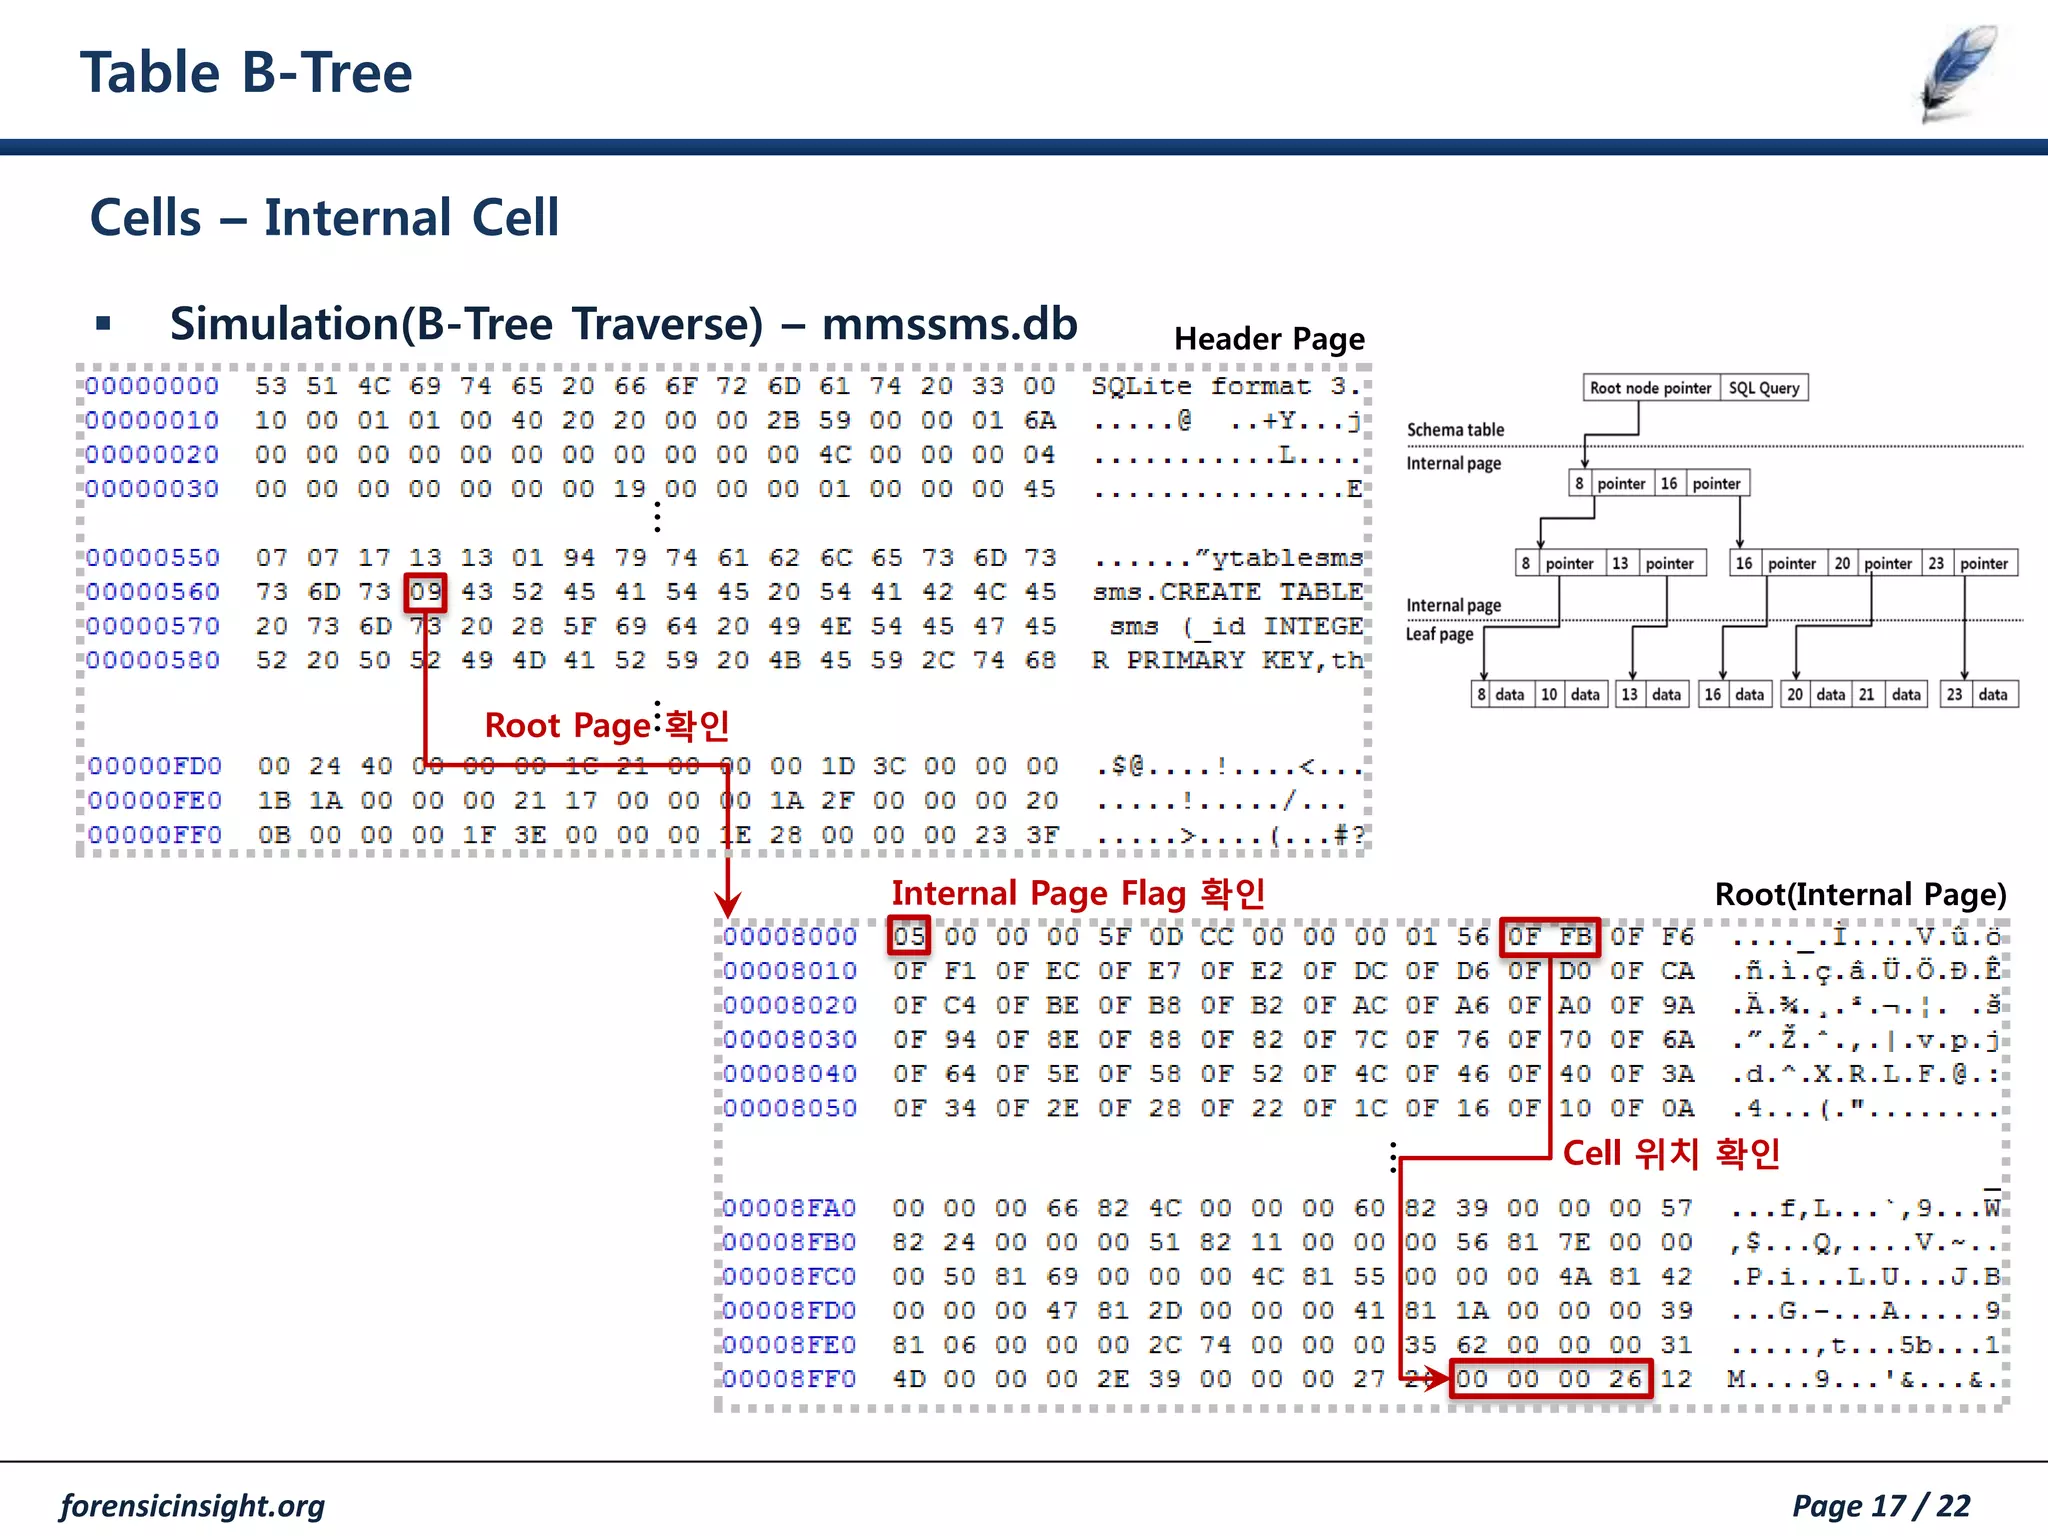
Task: Click the '23 pointer' box in the second-level node
Action: point(1969,563)
